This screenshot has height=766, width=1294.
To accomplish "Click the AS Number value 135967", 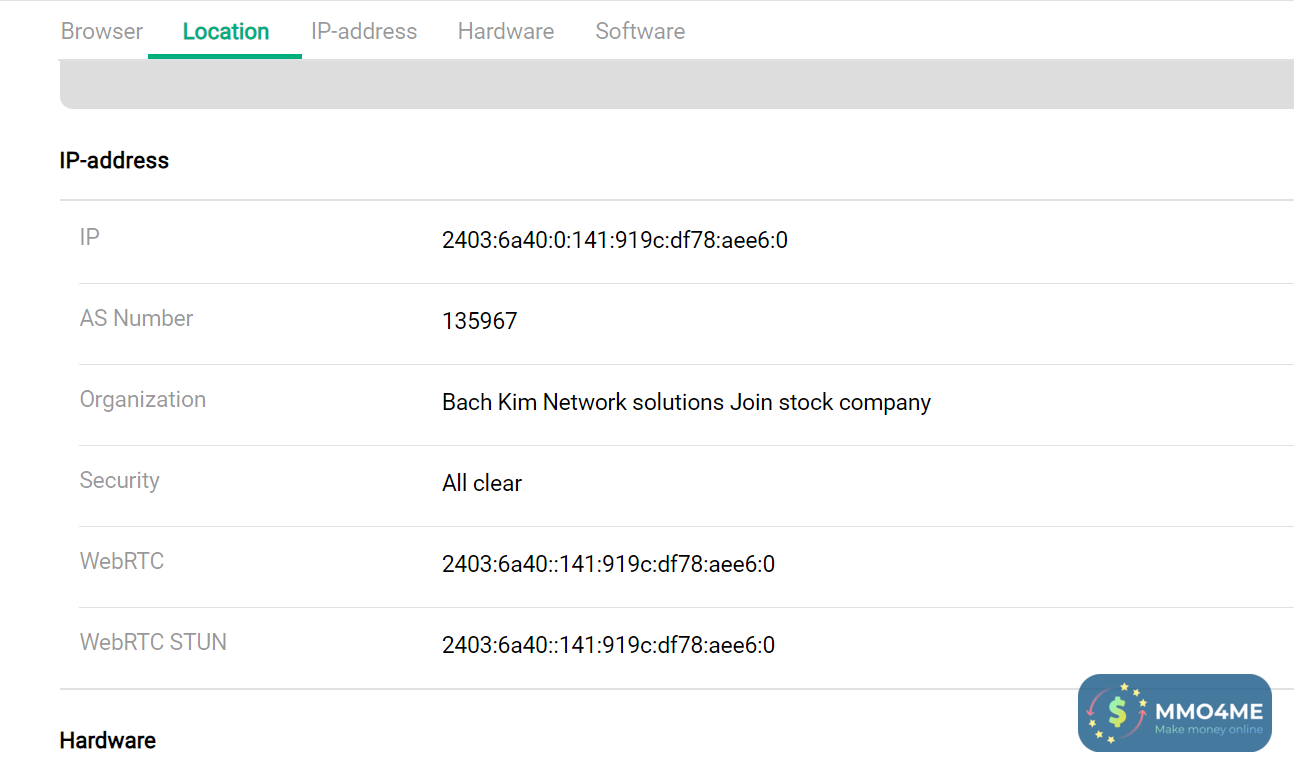I will pos(479,321).
